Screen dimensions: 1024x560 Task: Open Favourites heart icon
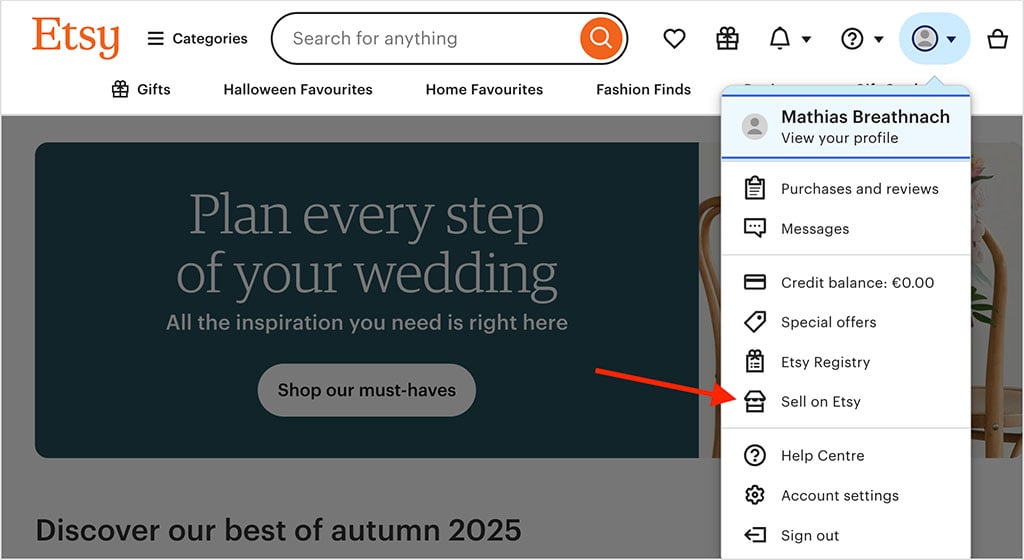coord(675,39)
